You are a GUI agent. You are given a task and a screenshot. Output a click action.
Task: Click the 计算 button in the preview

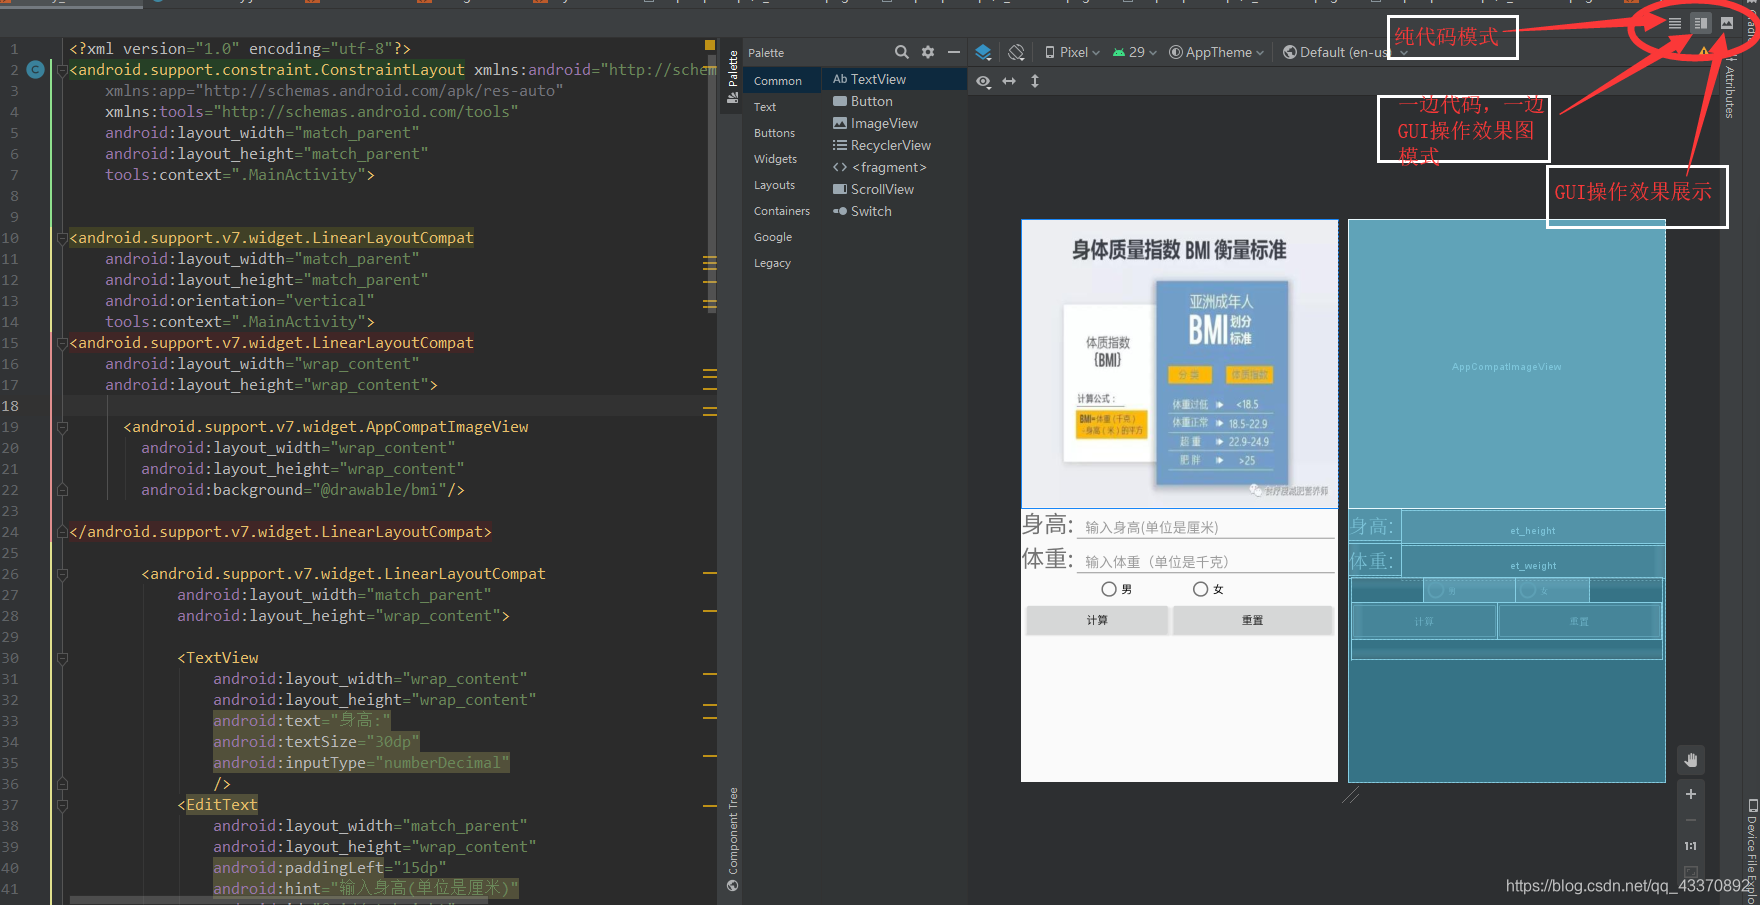(1097, 620)
